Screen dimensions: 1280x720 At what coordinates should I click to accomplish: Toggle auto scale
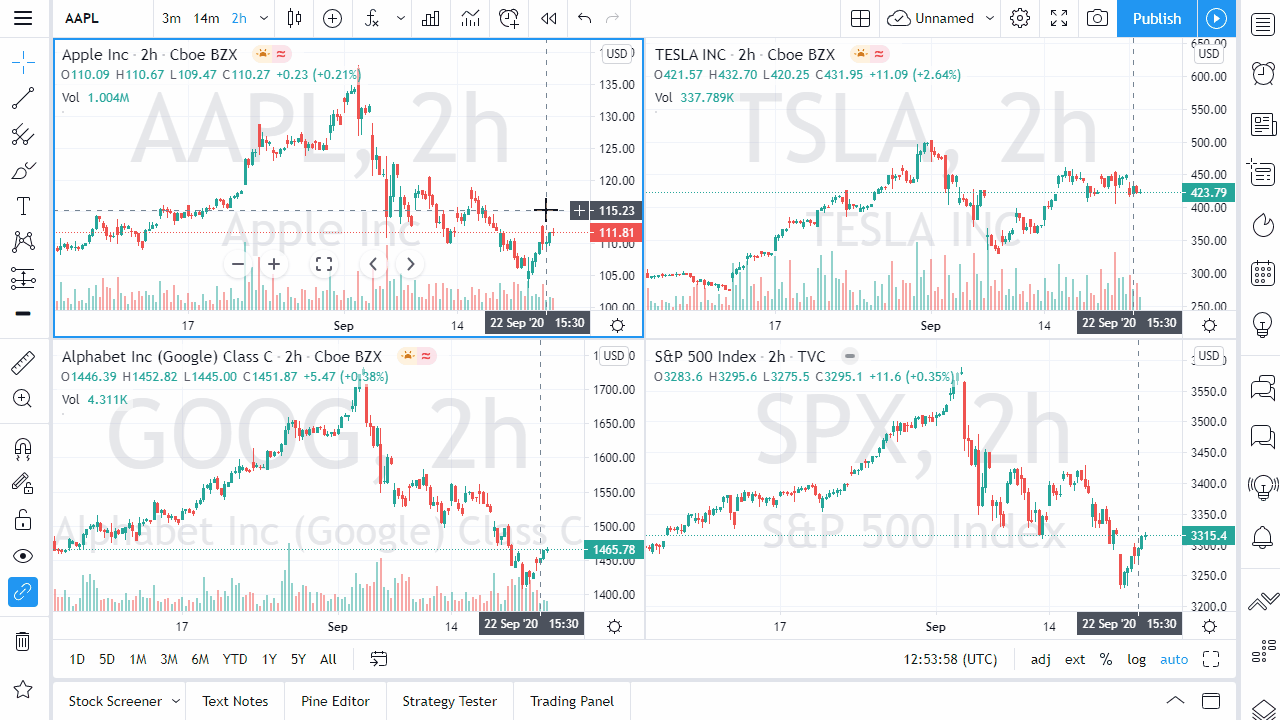click(x=1174, y=659)
